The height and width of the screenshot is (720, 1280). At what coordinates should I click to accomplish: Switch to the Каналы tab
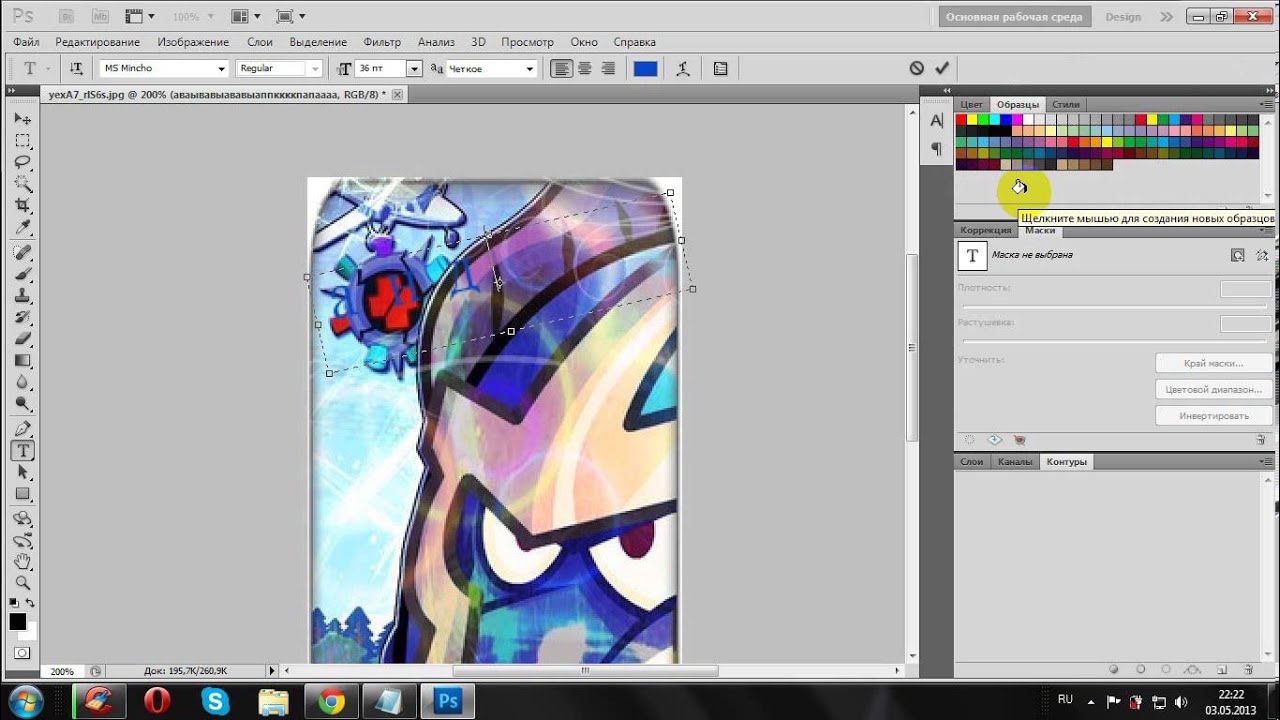click(x=1014, y=462)
